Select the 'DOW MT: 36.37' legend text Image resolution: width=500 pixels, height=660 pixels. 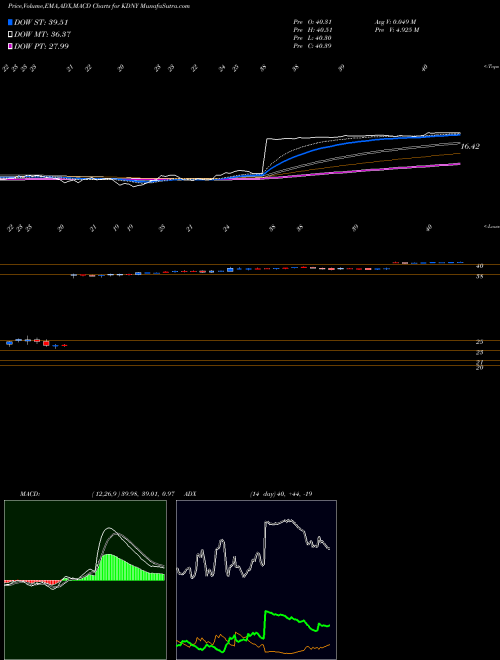[41, 34]
